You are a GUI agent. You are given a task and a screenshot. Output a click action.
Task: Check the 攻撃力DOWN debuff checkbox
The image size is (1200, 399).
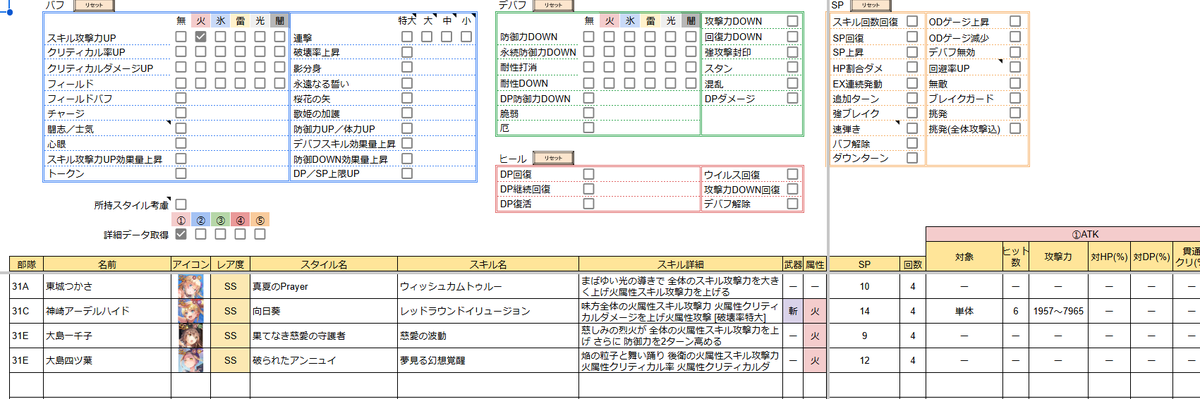click(792, 21)
